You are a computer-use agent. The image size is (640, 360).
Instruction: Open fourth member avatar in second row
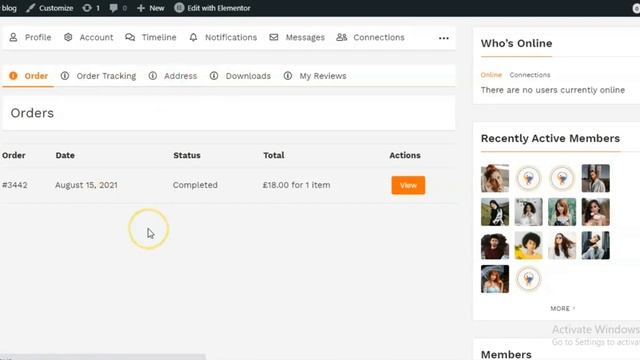coord(596,212)
